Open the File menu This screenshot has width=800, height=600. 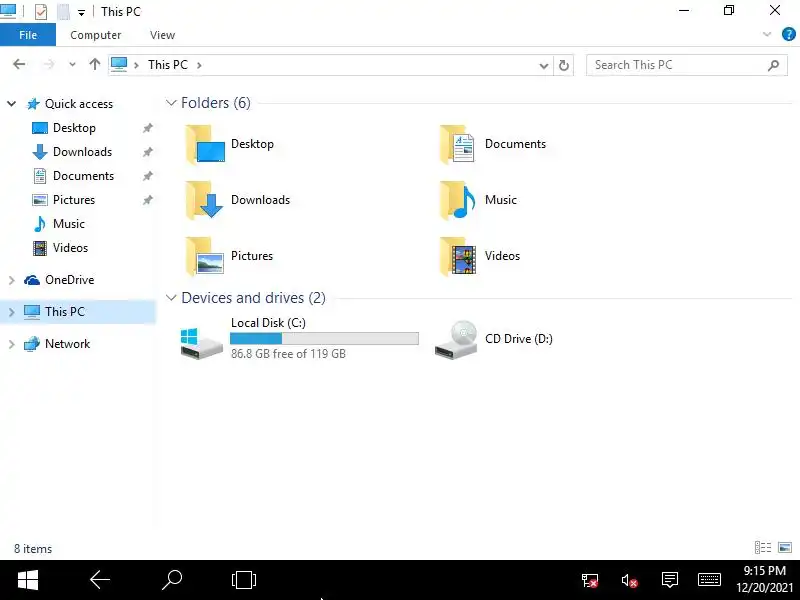pos(28,35)
